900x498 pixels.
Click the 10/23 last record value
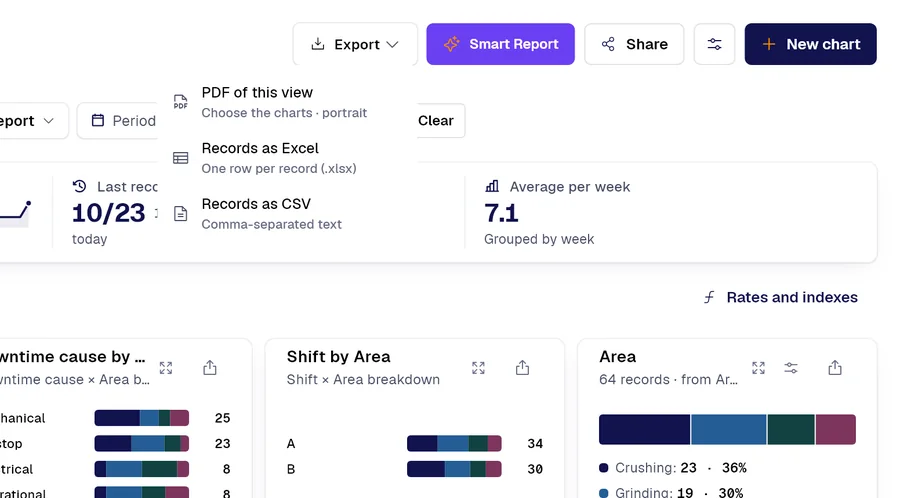[108, 213]
